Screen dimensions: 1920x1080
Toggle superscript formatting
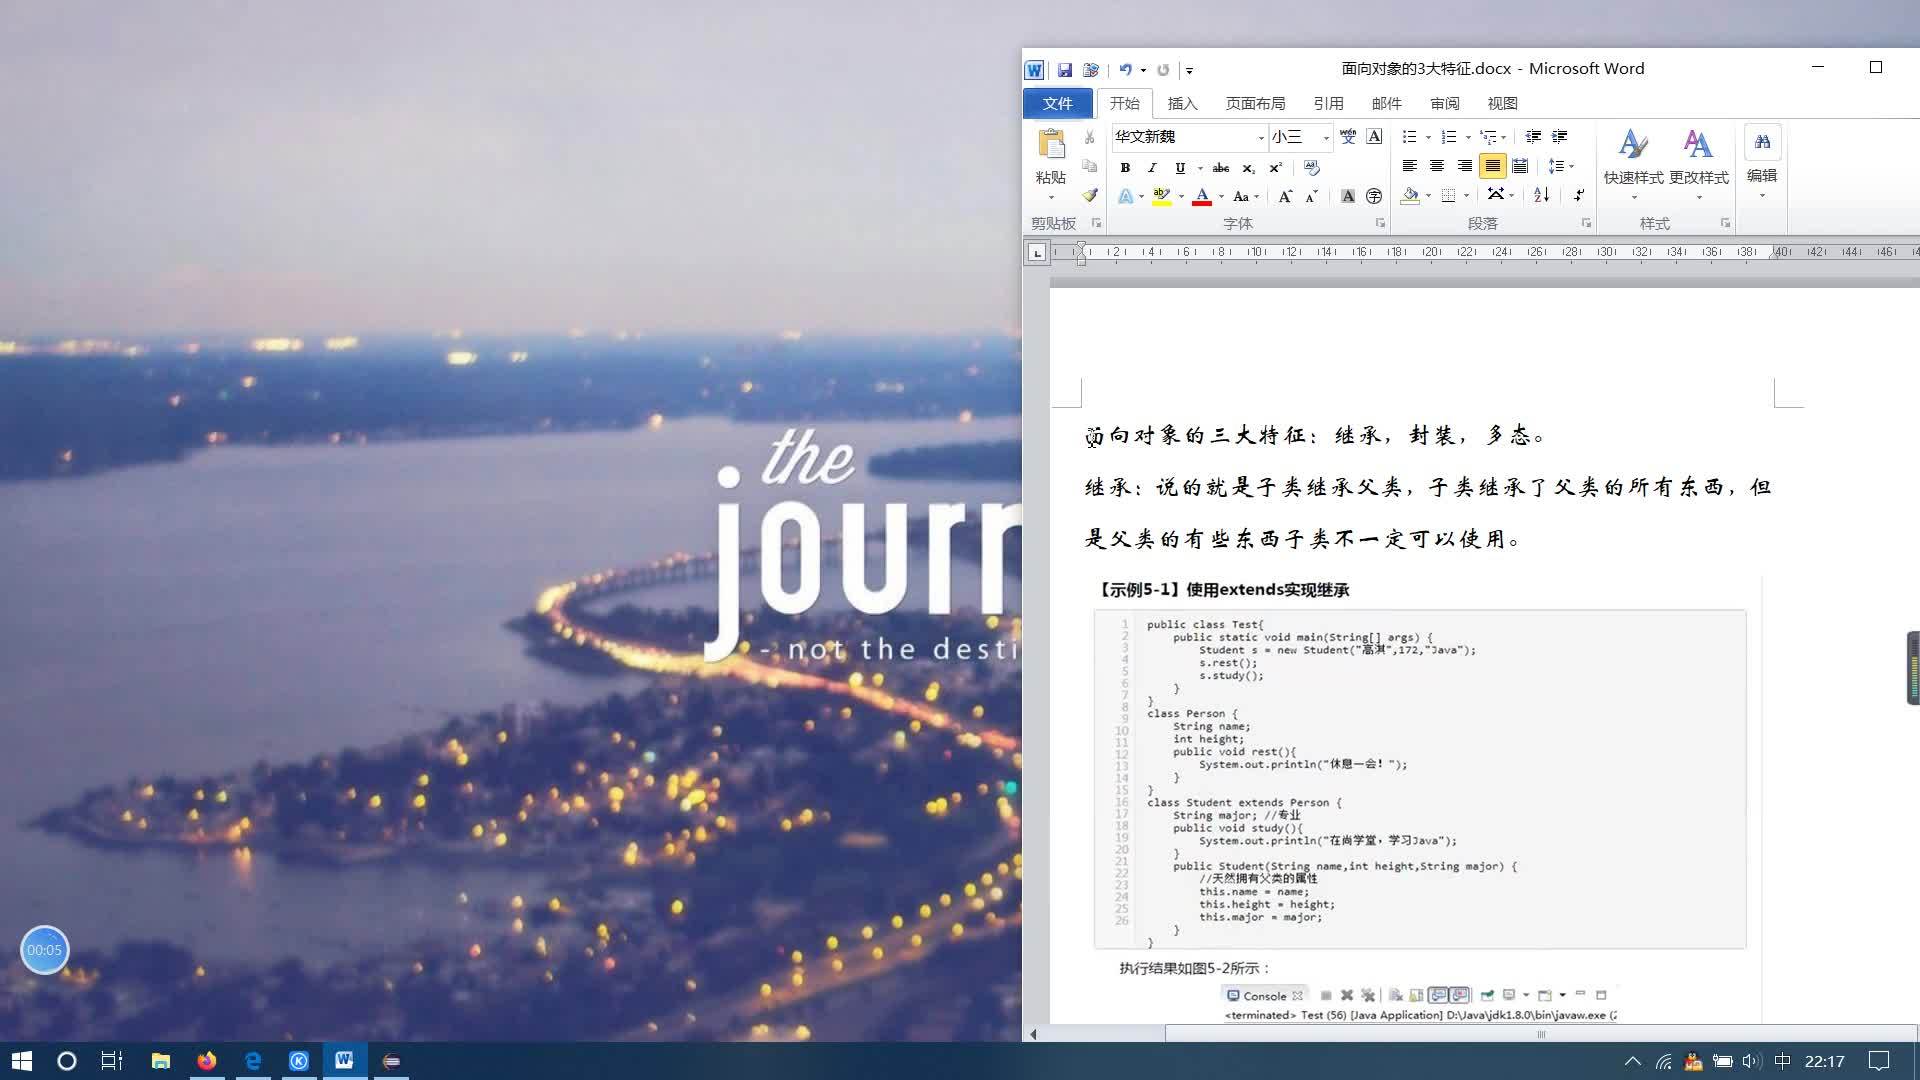[x=1275, y=168]
